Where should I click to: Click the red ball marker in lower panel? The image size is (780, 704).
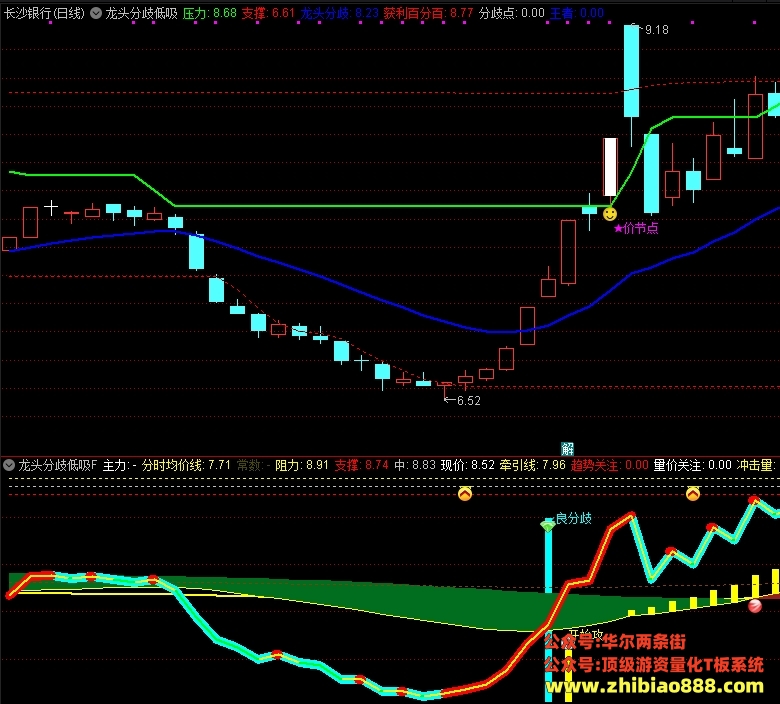pyautogui.click(x=755, y=606)
